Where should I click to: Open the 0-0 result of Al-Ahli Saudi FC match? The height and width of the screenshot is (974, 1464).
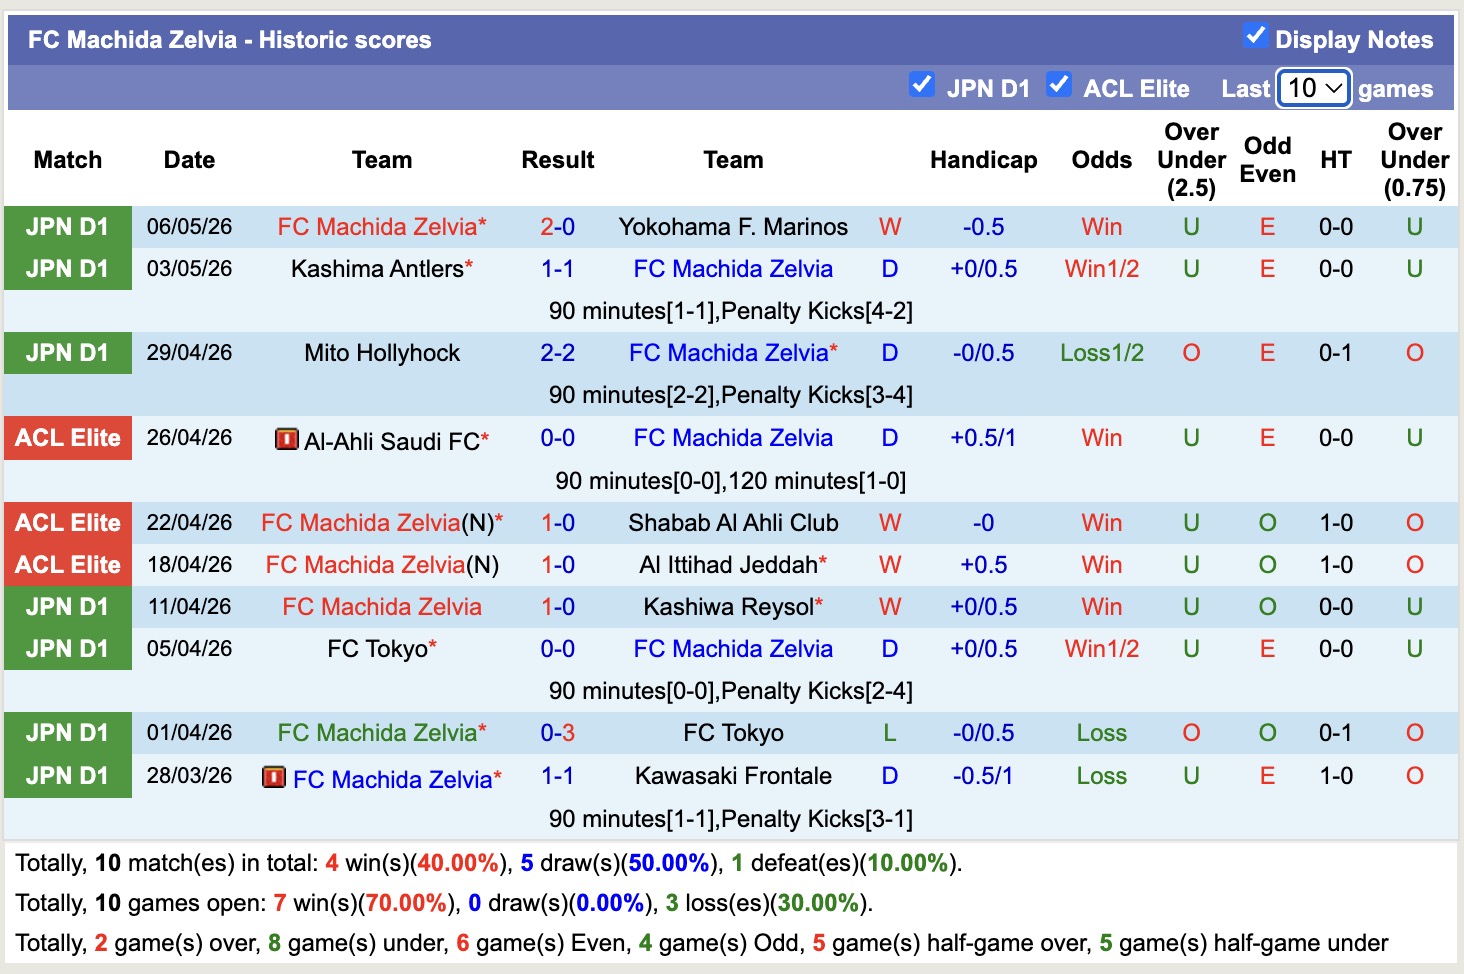pyautogui.click(x=557, y=438)
